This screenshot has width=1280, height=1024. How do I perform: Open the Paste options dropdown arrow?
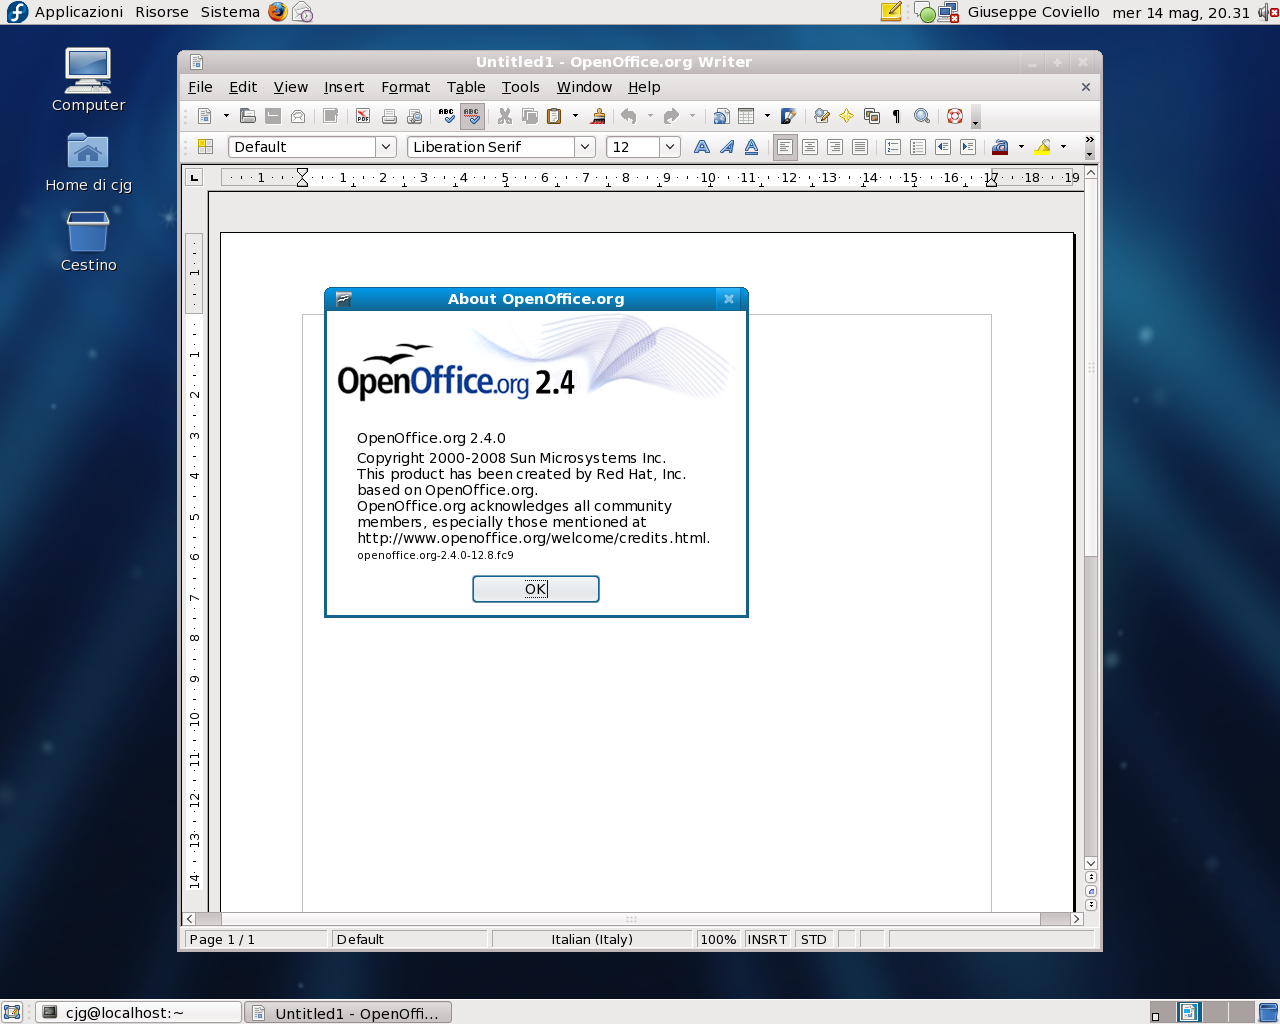point(575,116)
